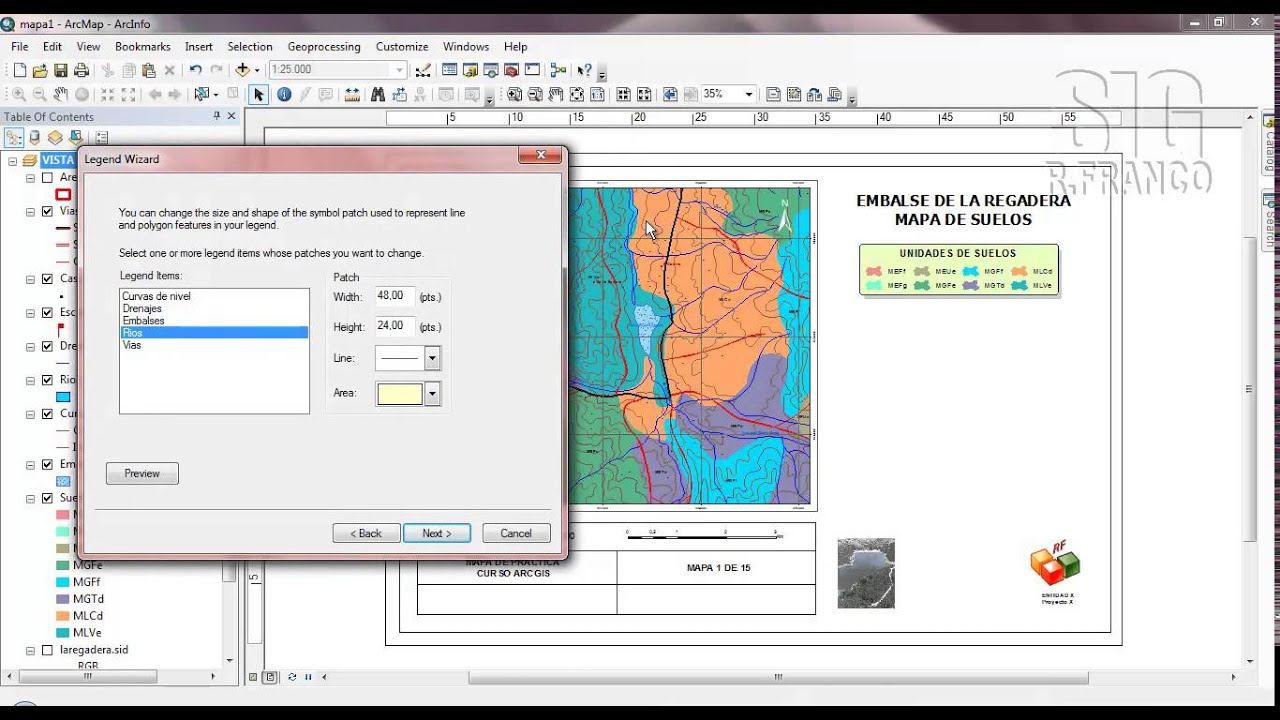The height and width of the screenshot is (720, 1280).
Task: Click the patch Height input field
Action: (395, 326)
